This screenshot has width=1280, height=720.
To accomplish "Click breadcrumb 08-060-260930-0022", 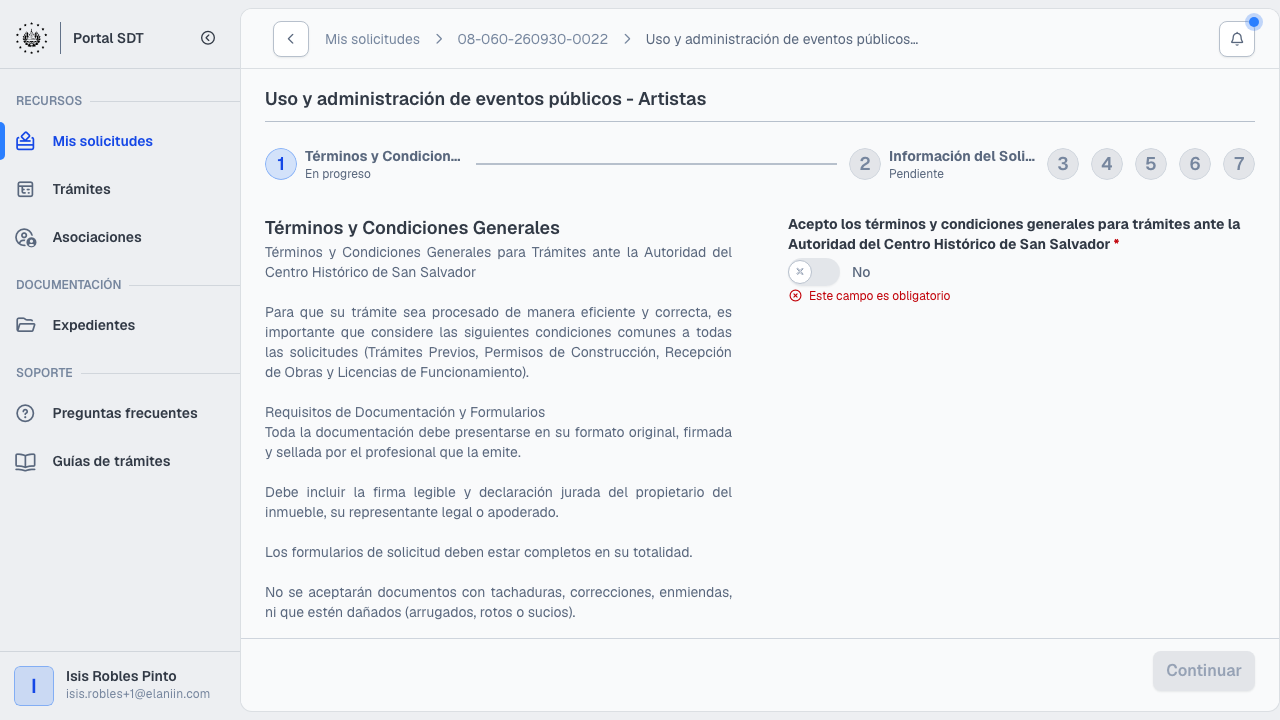I will tap(533, 39).
